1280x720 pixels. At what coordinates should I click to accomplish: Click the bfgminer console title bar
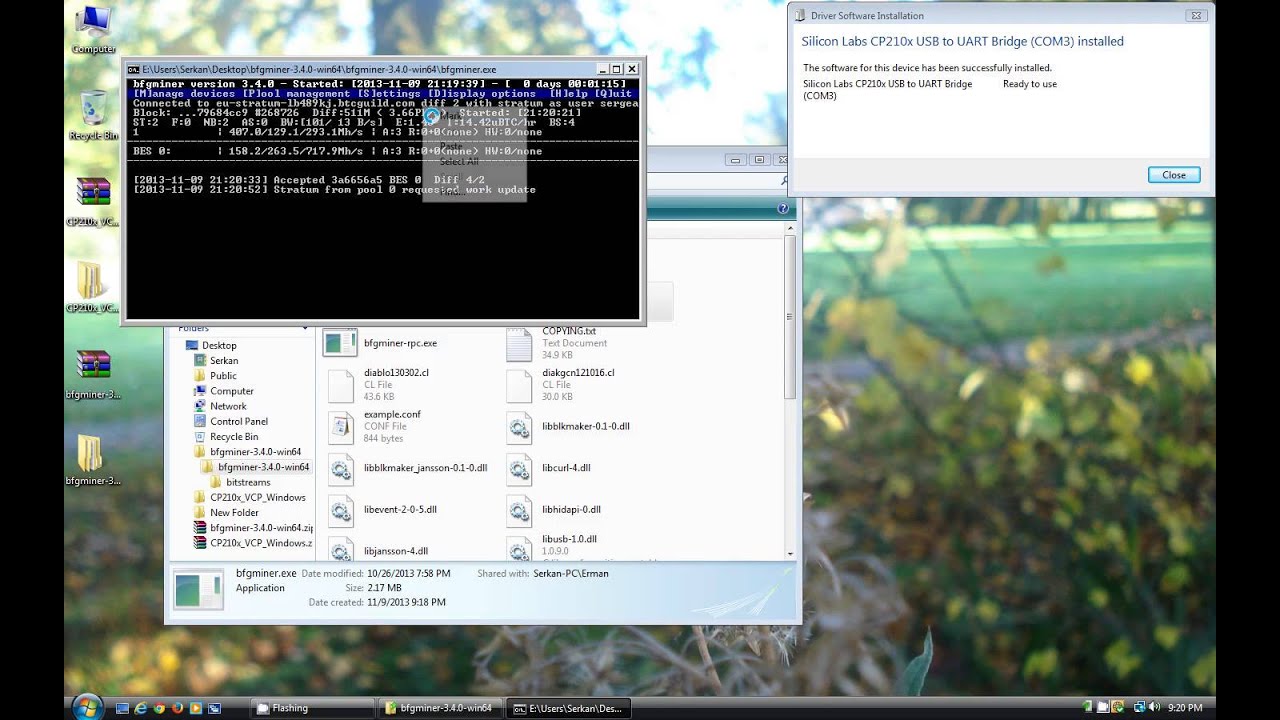click(383, 69)
